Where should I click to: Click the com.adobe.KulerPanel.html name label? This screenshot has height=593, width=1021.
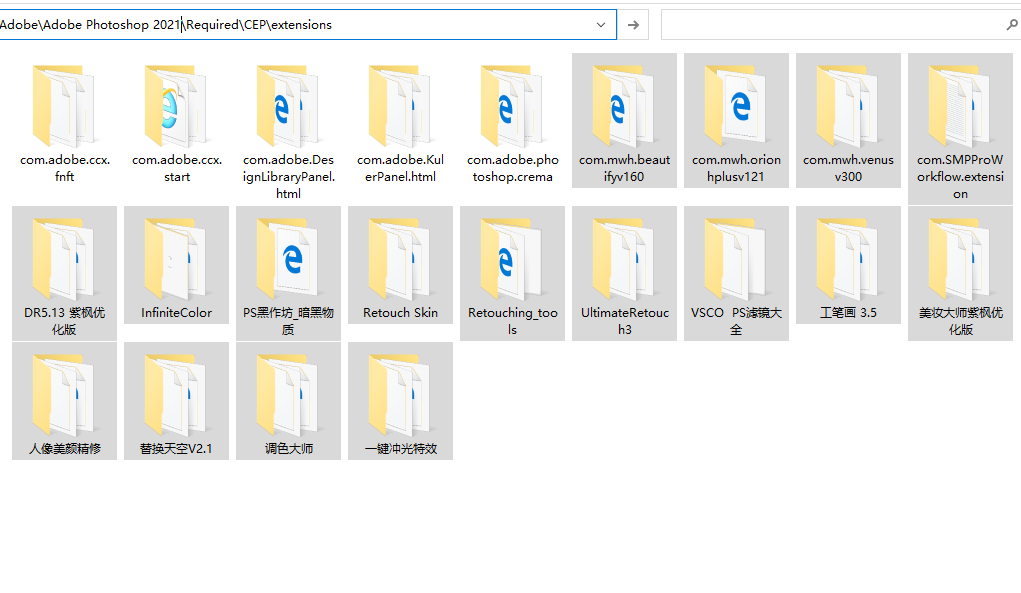[400, 168]
